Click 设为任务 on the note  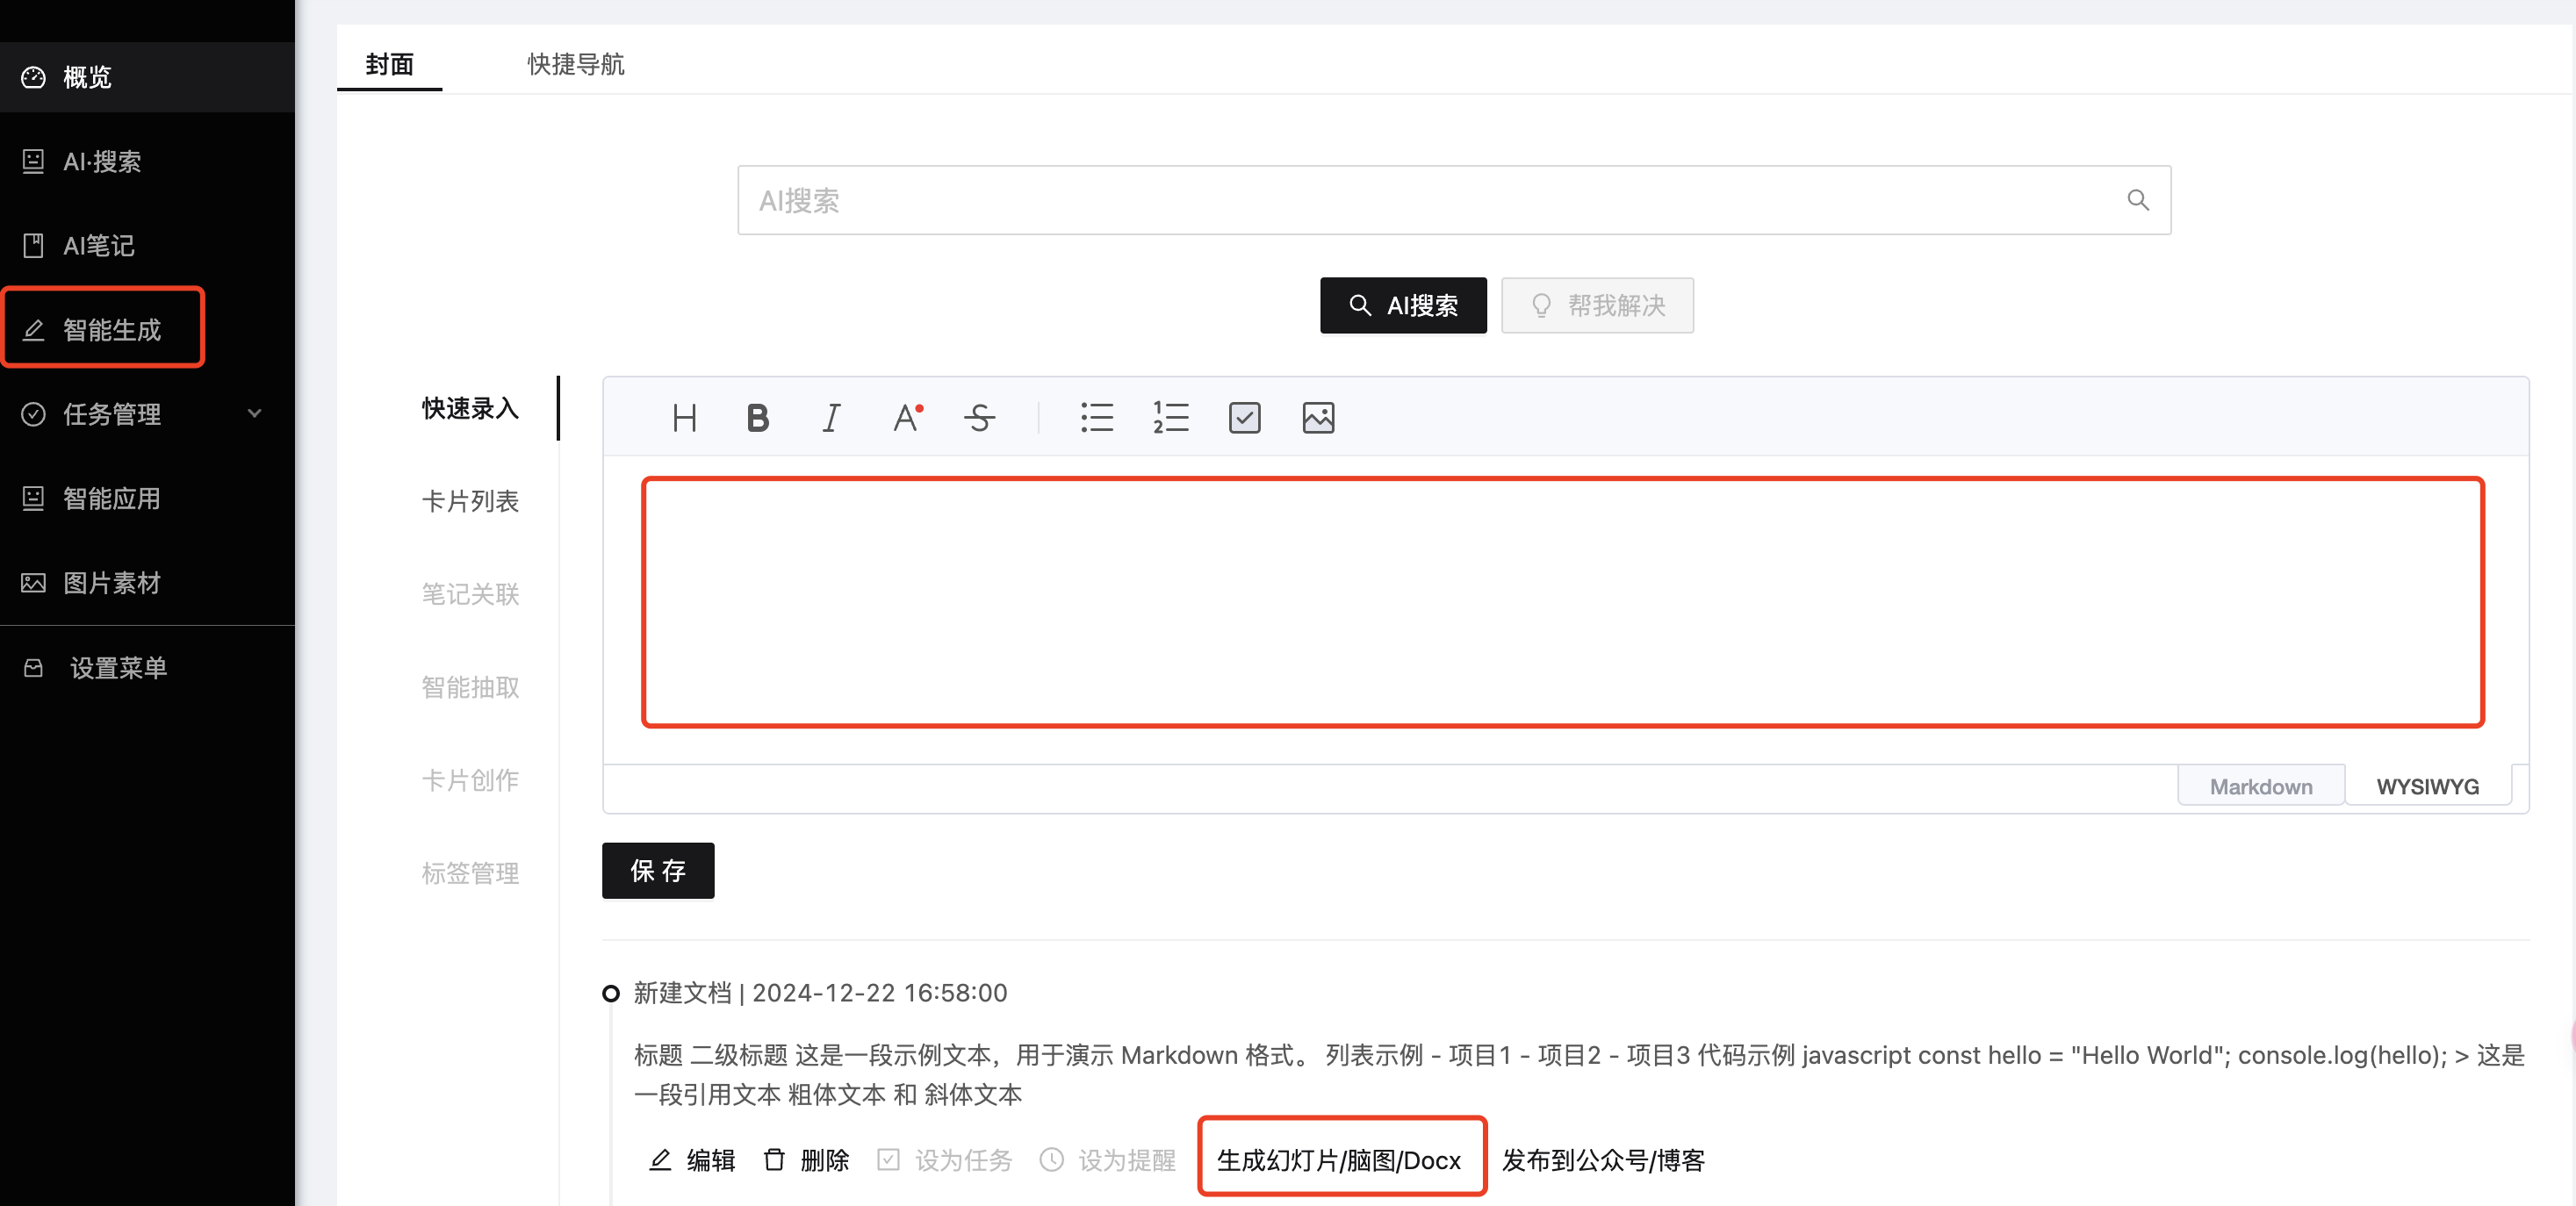coord(944,1160)
